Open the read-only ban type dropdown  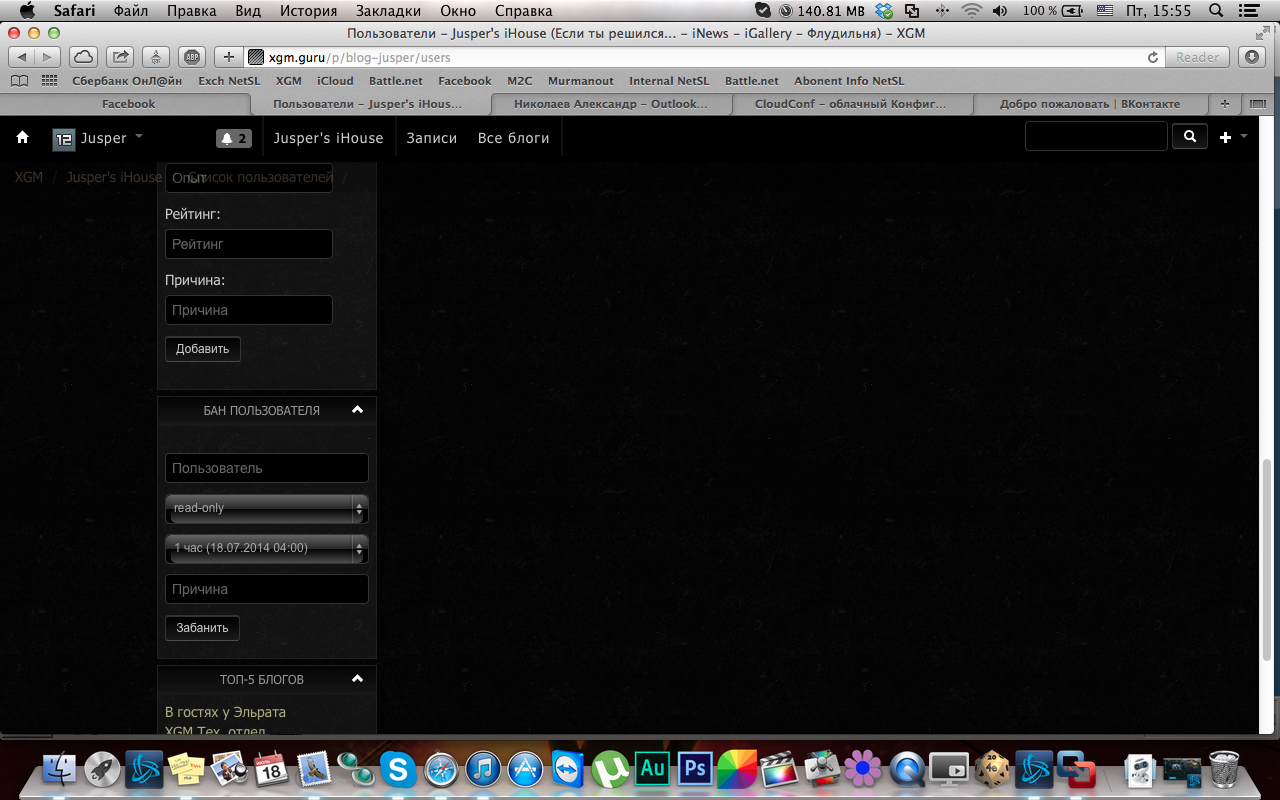pyautogui.click(x=267, y=508)
